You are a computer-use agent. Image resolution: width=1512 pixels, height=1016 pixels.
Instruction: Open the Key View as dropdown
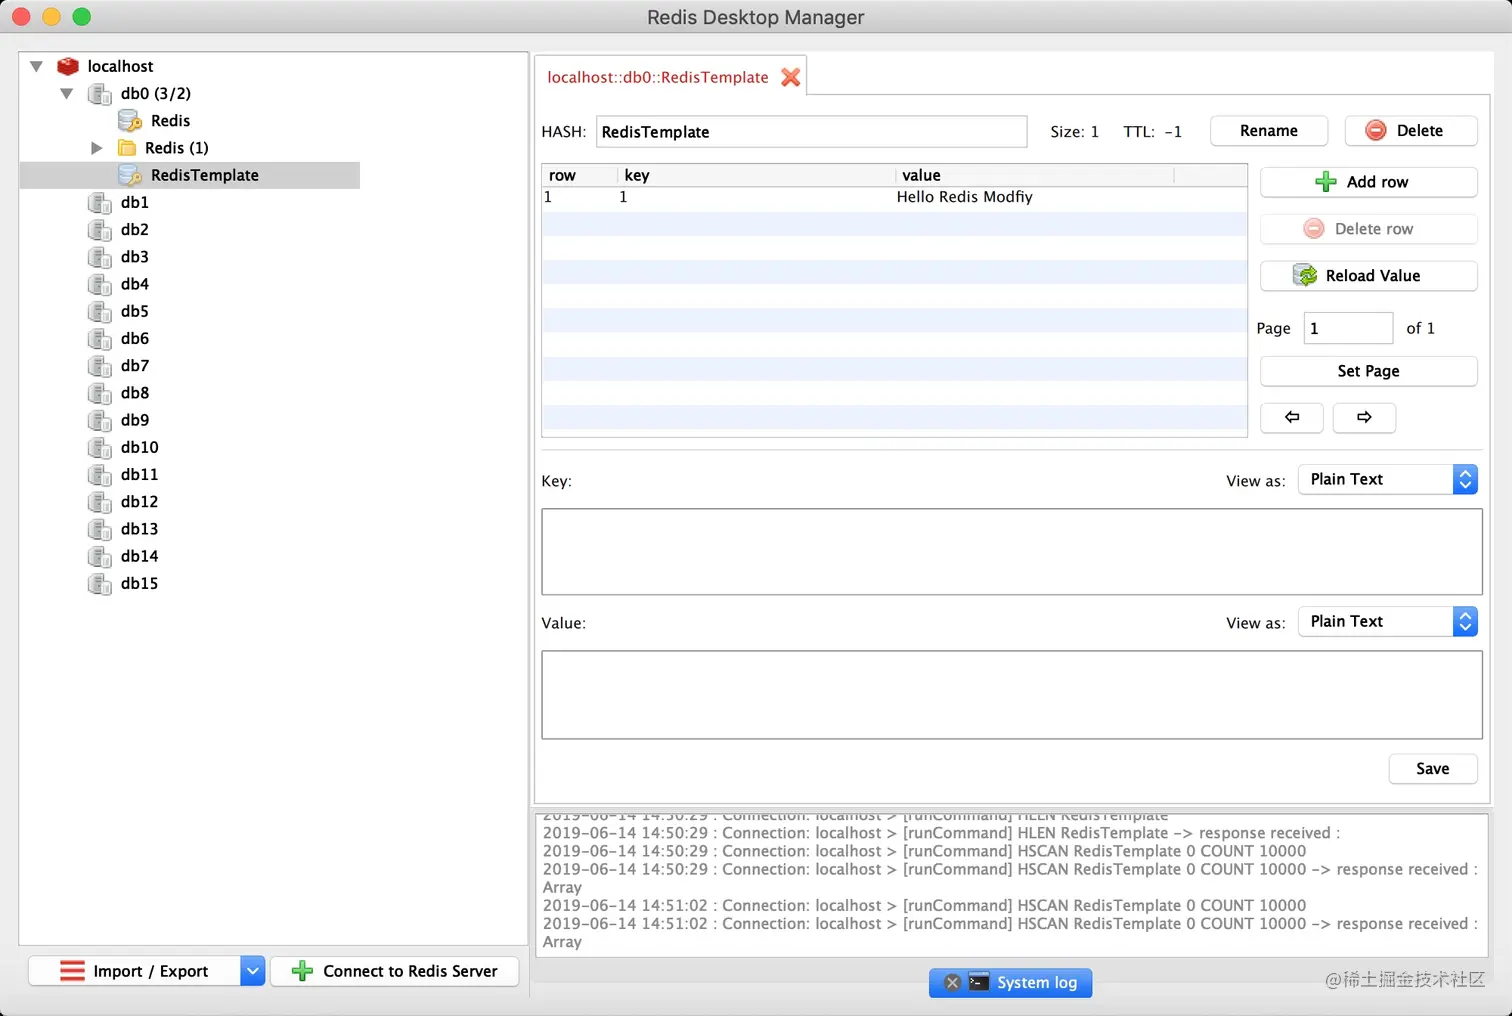tap(1388, 479)
